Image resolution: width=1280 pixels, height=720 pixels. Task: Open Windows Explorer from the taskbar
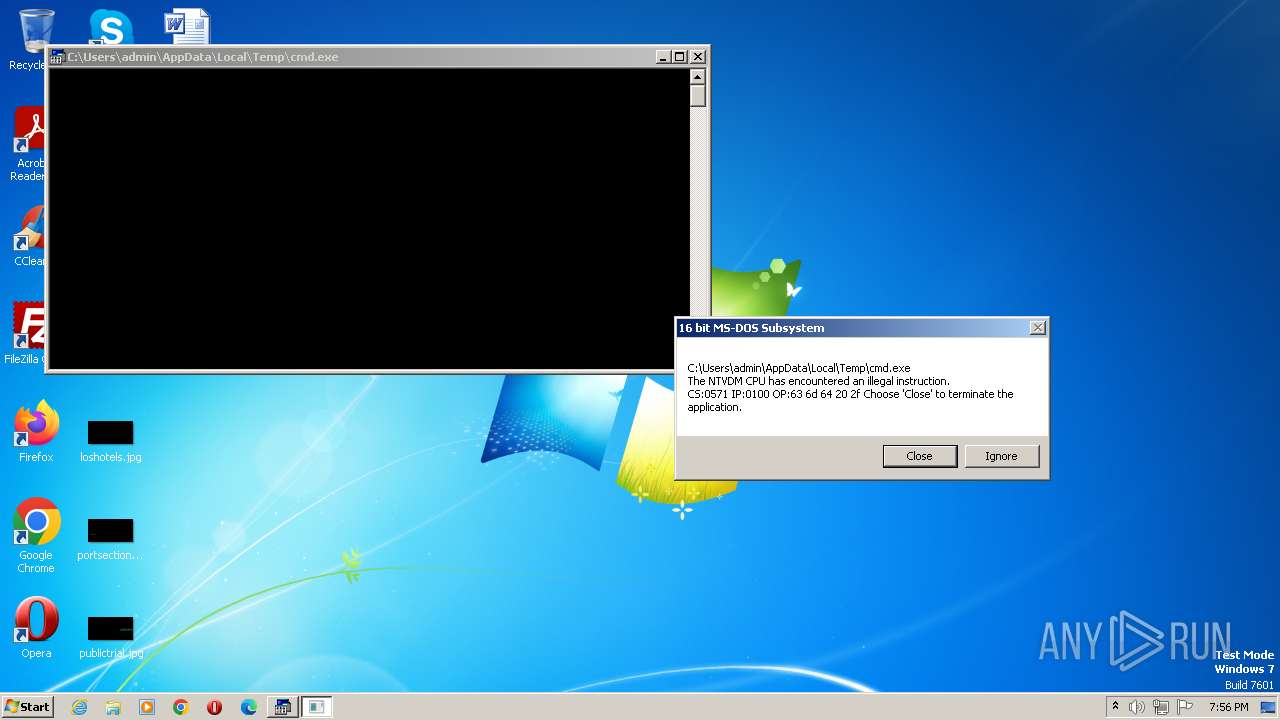coord(113,707)
